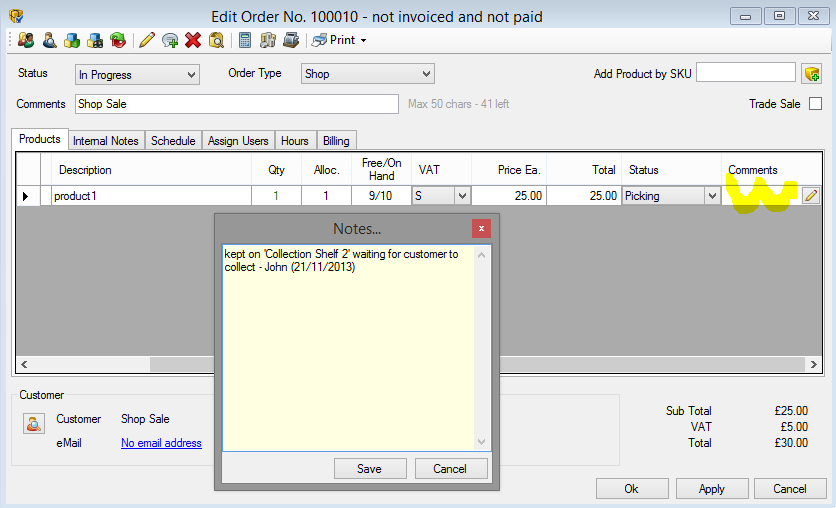836x508 pixels.
Task: Click the person with magnifier search icon
Action: 48,40
